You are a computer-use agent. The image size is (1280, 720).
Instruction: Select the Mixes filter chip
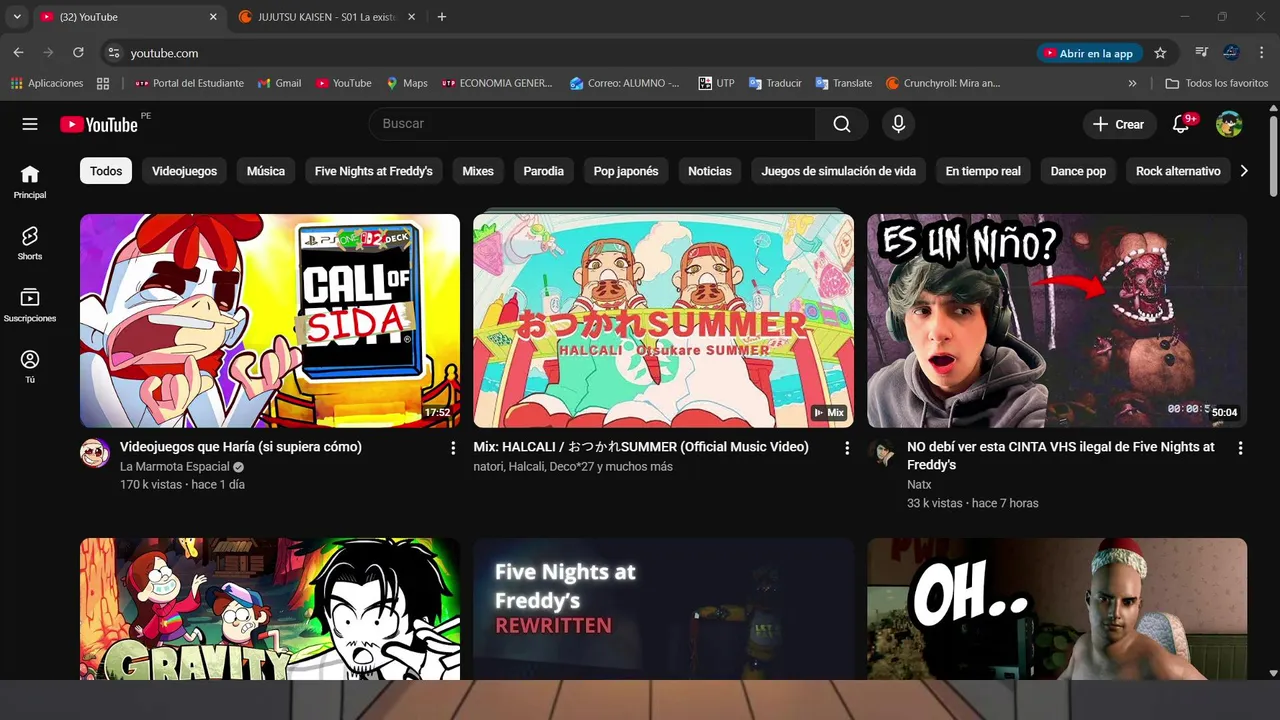point(478,171)
